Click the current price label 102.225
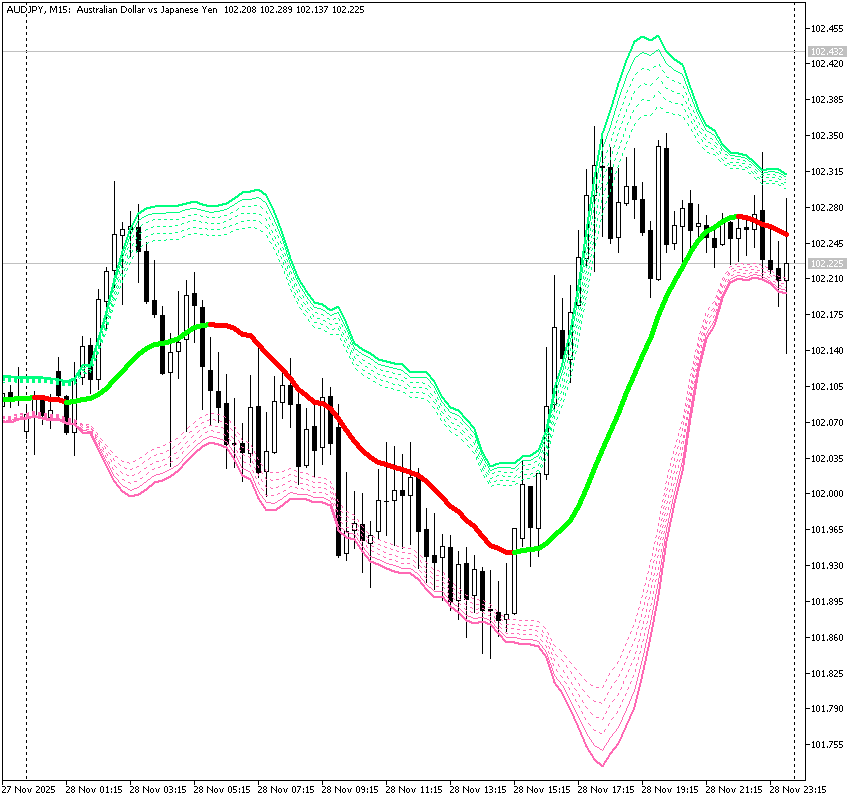This screenshot has height=801, width=858. click(827, 264)
